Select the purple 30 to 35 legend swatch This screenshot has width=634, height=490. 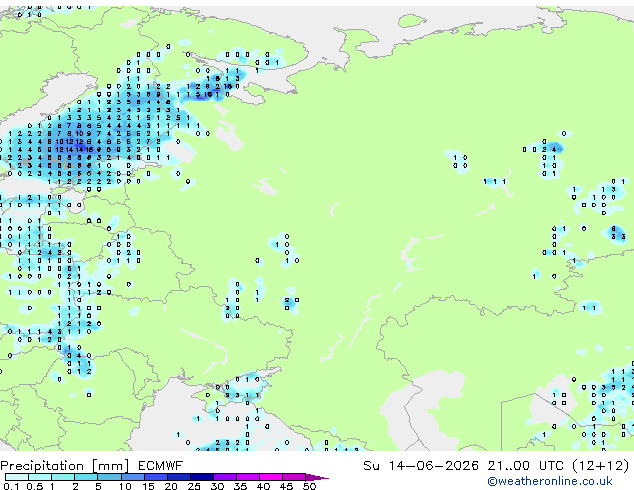224,477
